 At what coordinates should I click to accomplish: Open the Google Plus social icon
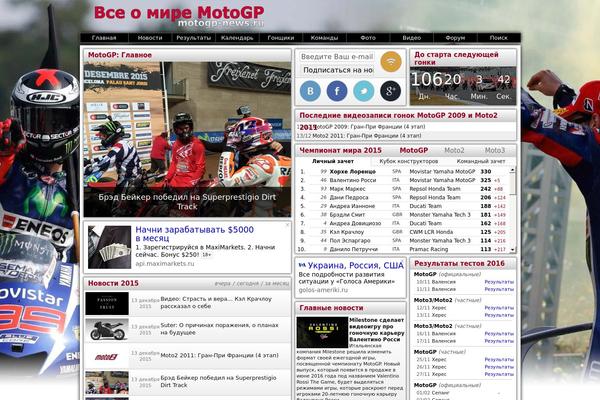[x=390, y=91]
